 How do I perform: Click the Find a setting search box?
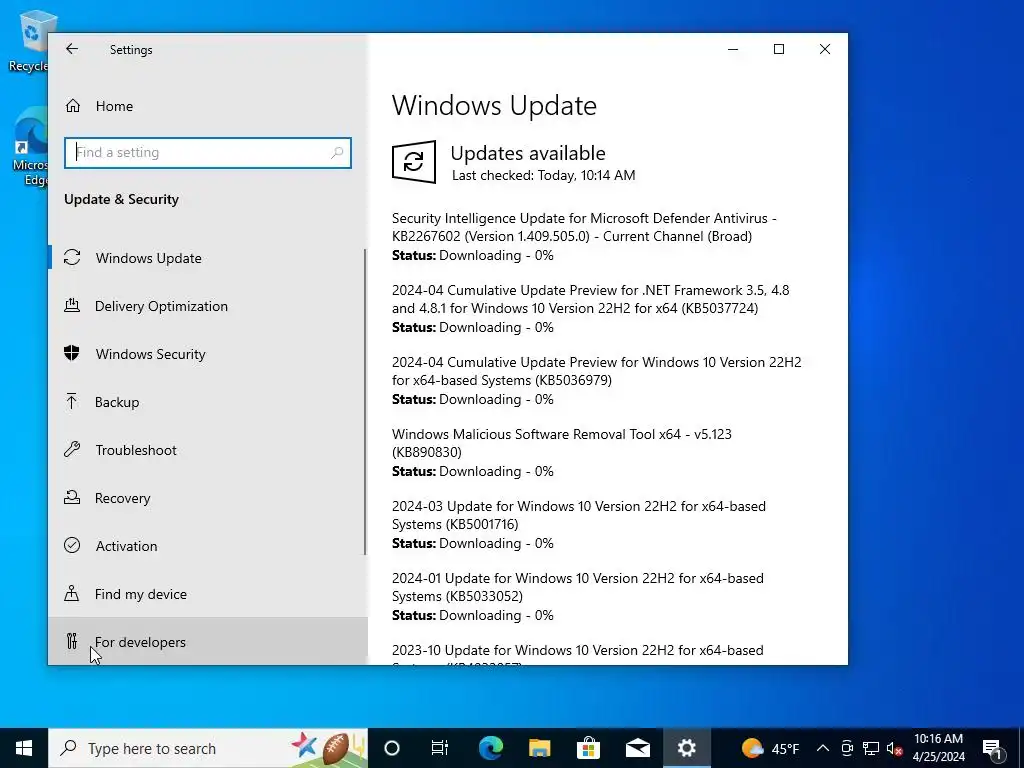click(x=208, y=153)
